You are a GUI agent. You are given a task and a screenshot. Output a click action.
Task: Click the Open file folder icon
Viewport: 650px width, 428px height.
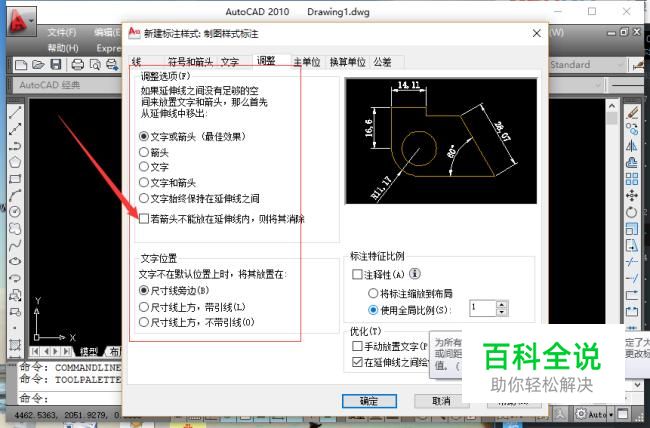[x=38, y=65]
